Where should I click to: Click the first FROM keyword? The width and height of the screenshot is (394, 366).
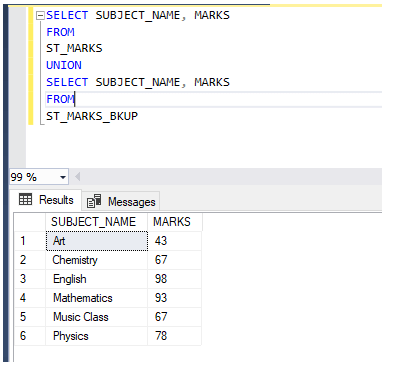click(60, 32)
